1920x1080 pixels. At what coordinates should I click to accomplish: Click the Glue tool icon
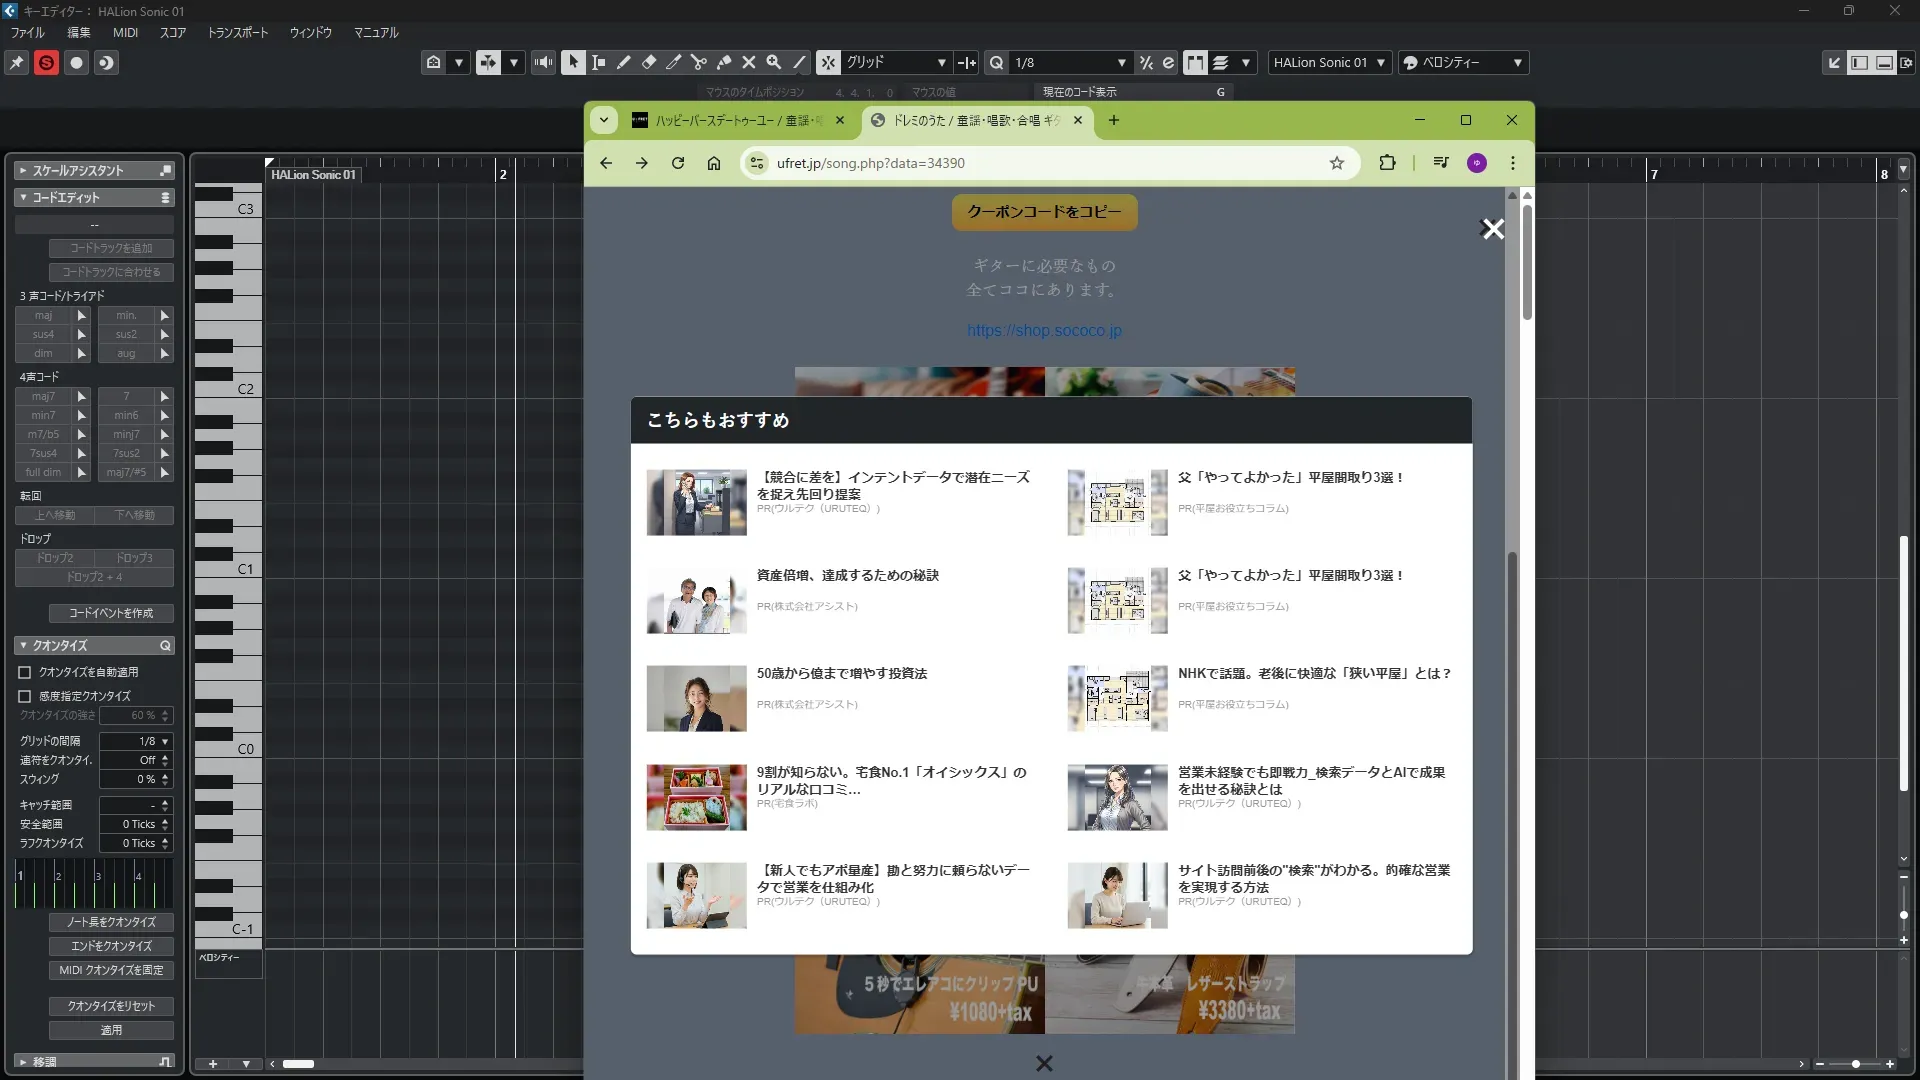pyautogui.click(x=723, y=62)
